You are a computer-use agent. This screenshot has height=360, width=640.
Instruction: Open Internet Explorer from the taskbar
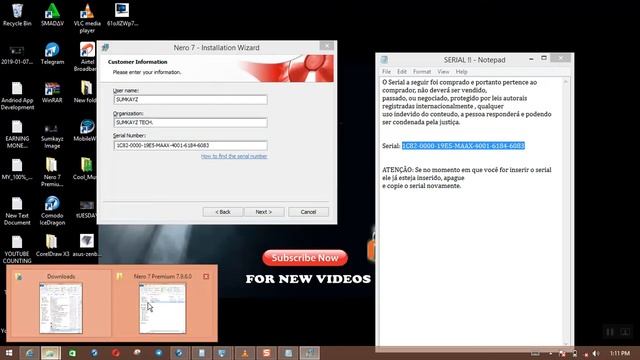(29, 353)
